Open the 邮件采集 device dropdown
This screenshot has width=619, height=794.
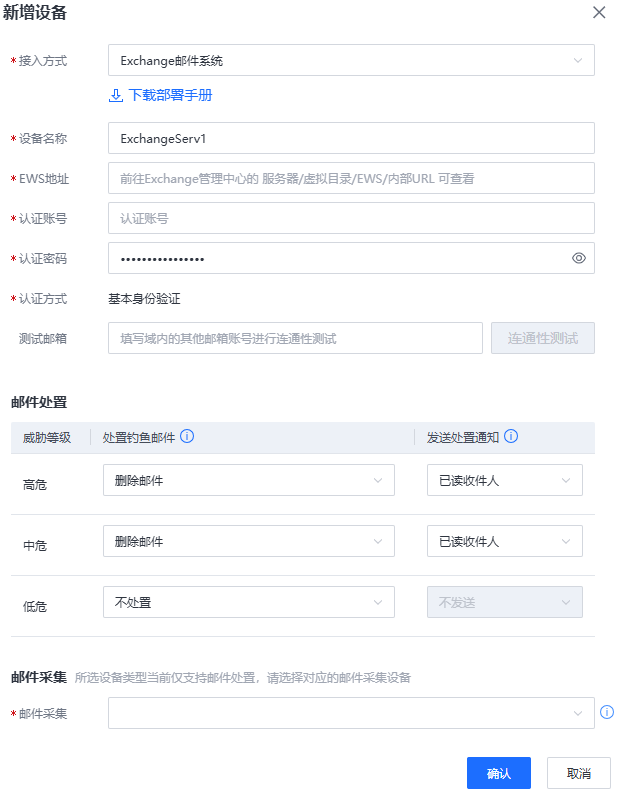click(x=351, y=713)
